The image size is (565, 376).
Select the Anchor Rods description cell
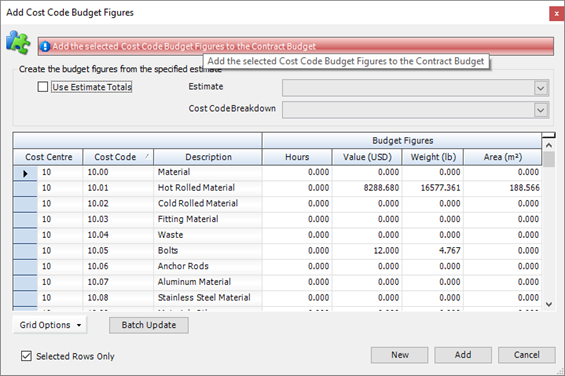click(208, 266)
